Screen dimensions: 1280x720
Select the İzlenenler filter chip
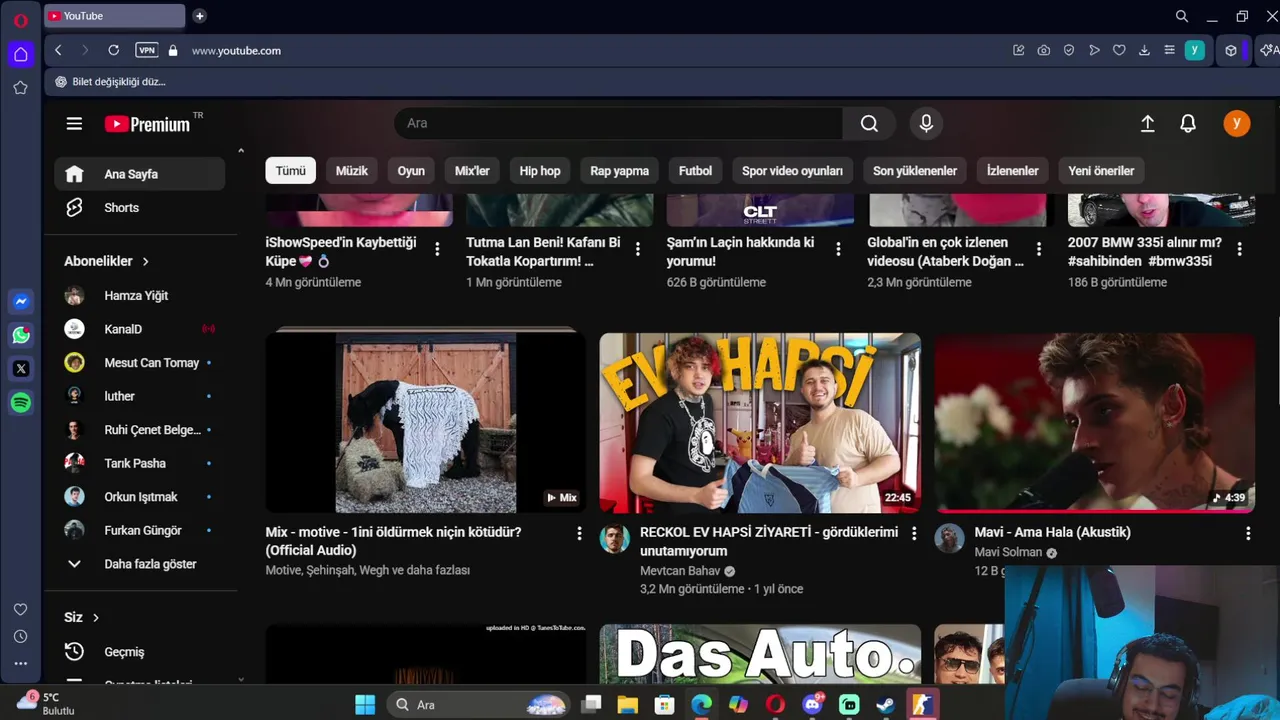[x=1012, y=171]
